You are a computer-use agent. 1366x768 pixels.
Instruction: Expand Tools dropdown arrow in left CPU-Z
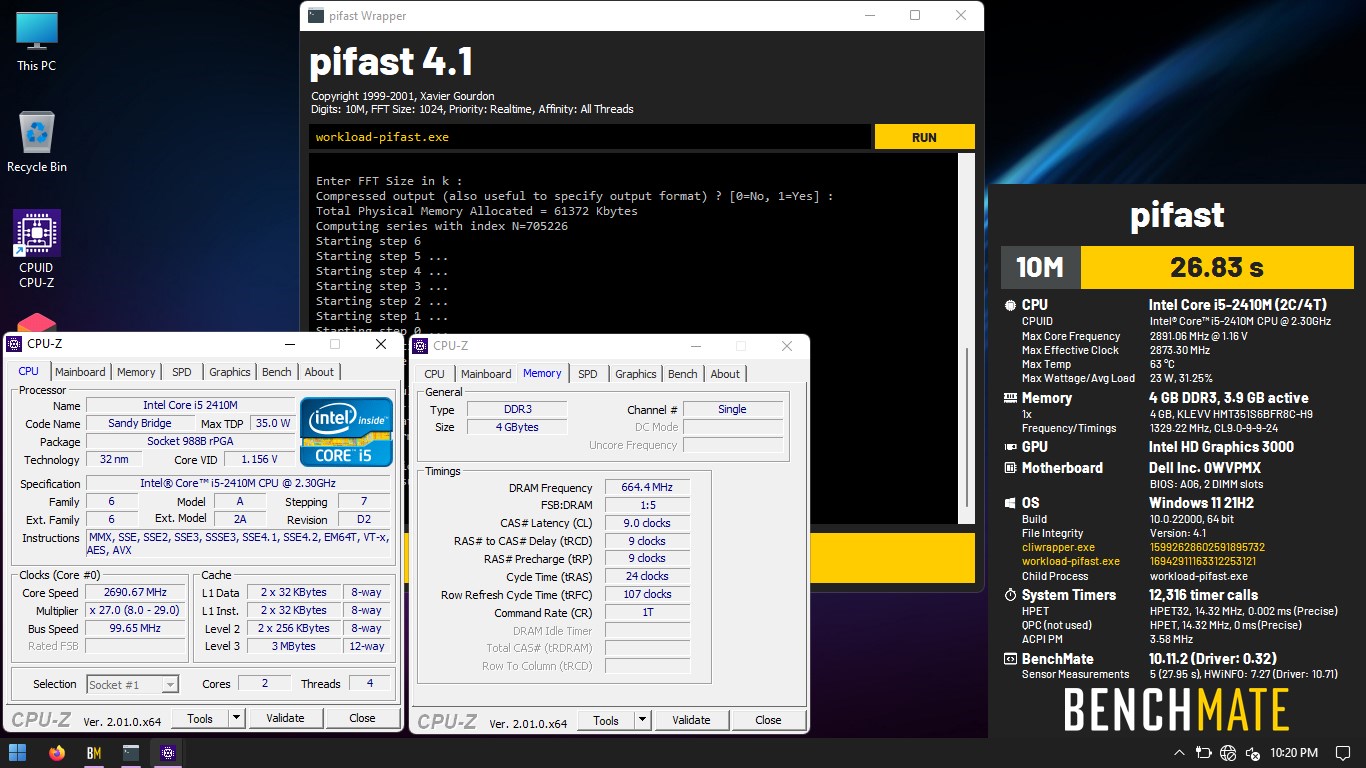click(x=236, y=718)
